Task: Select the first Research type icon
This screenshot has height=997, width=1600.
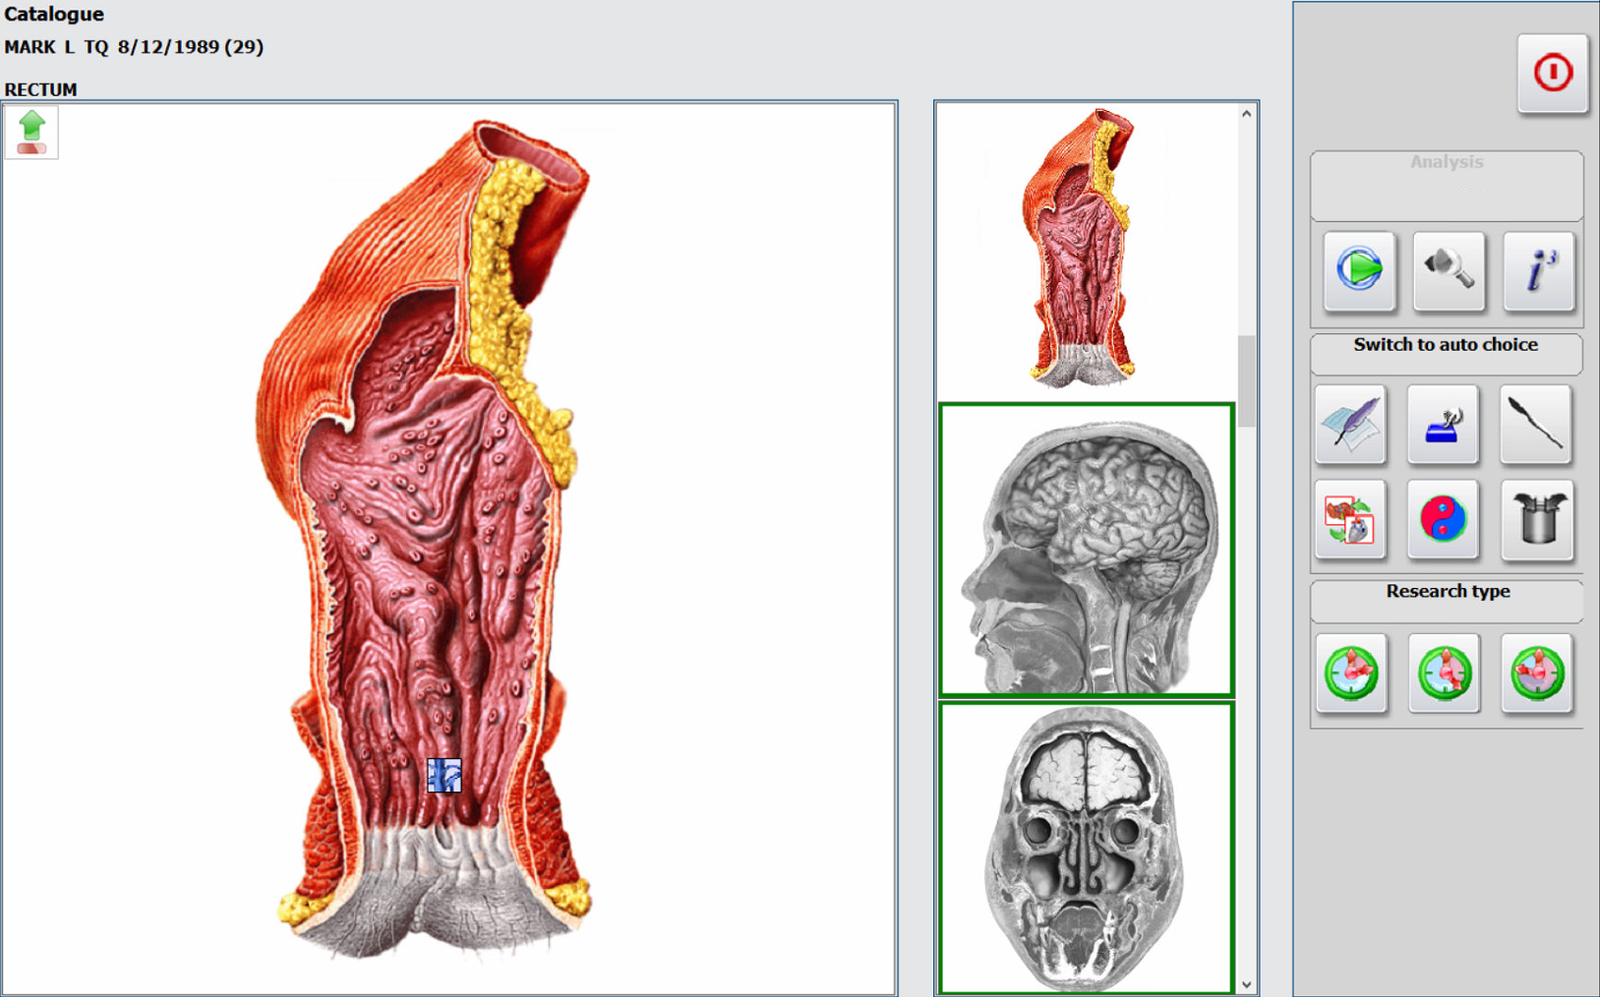Action: point(1351,673)
